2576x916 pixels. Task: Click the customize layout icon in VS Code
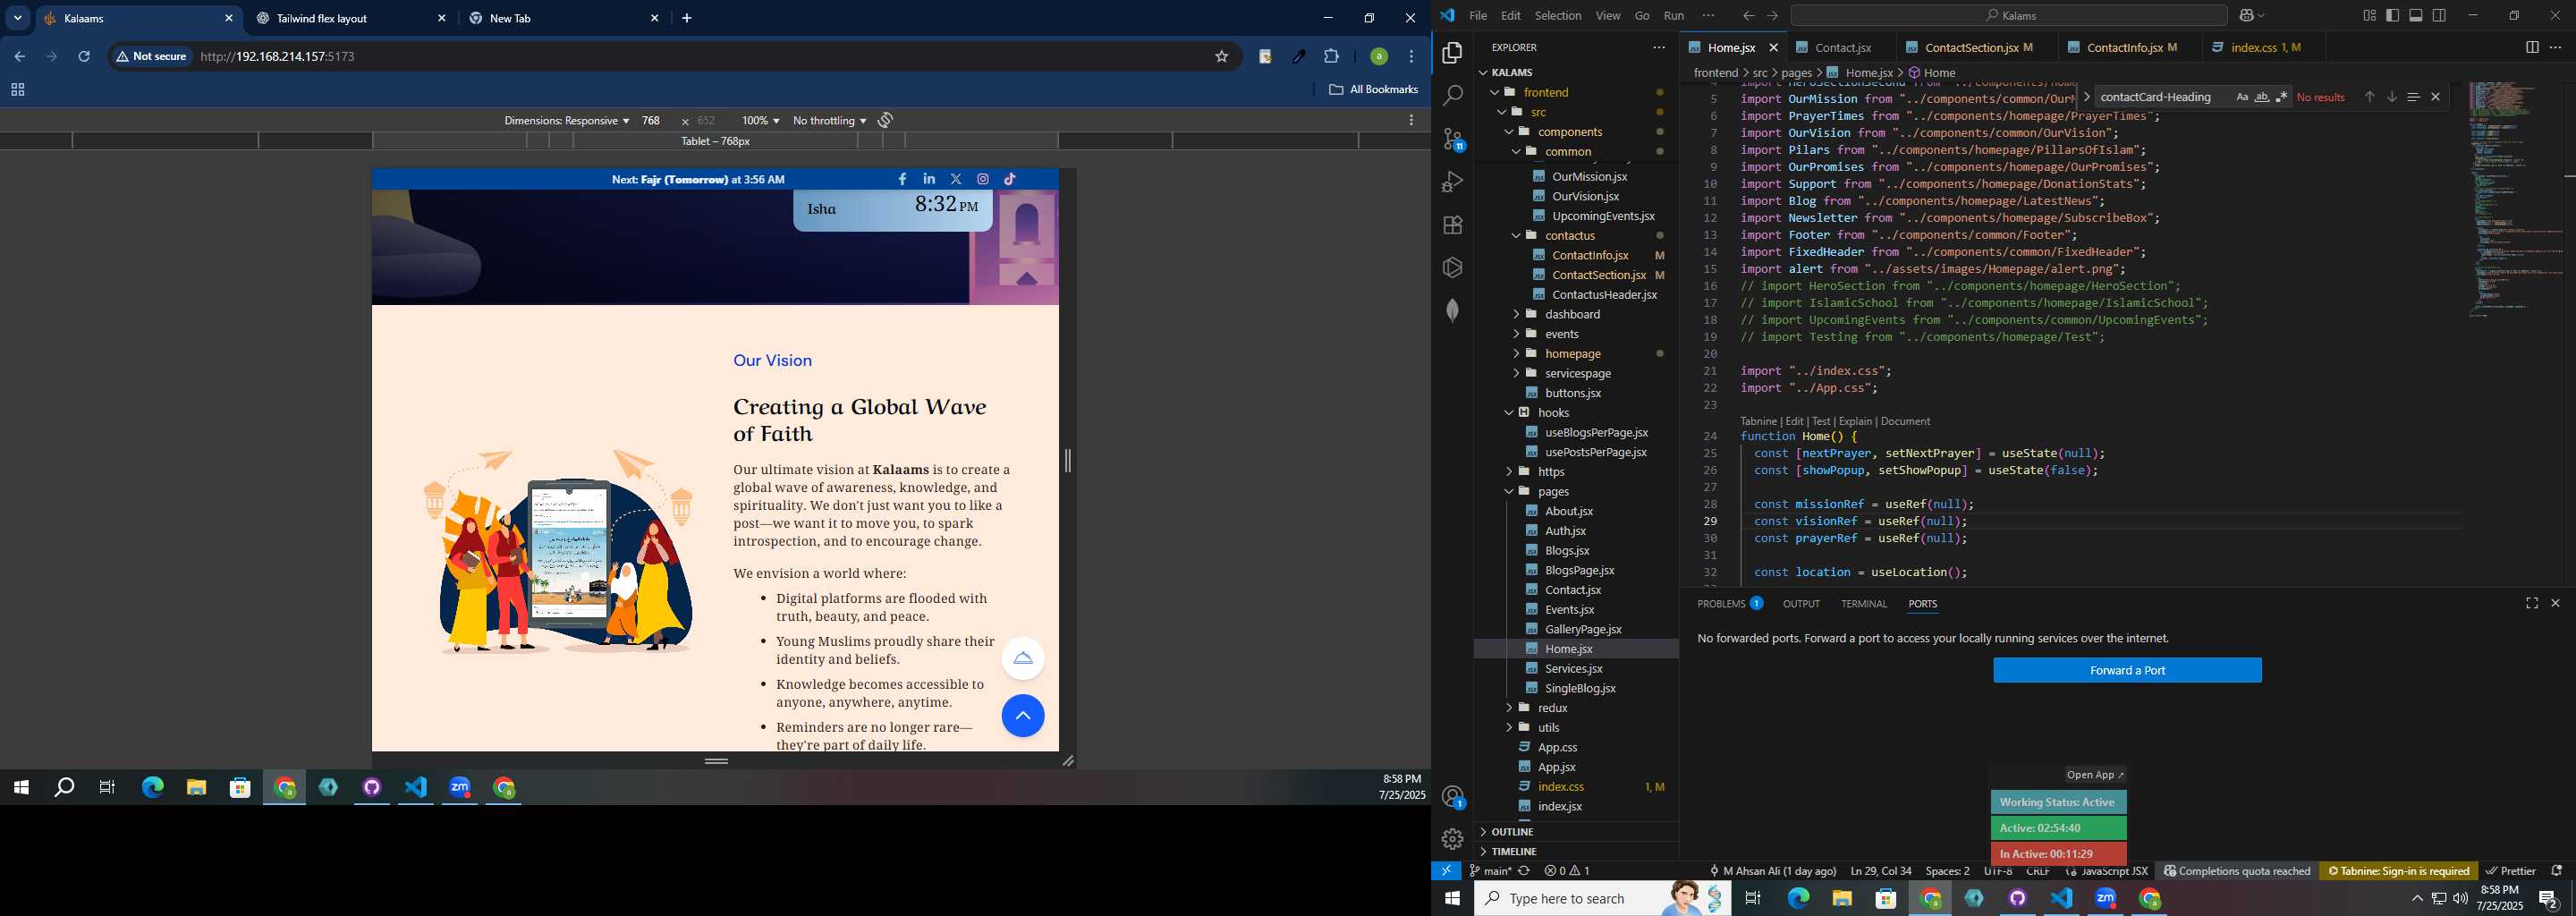[x=2369, y=15]
